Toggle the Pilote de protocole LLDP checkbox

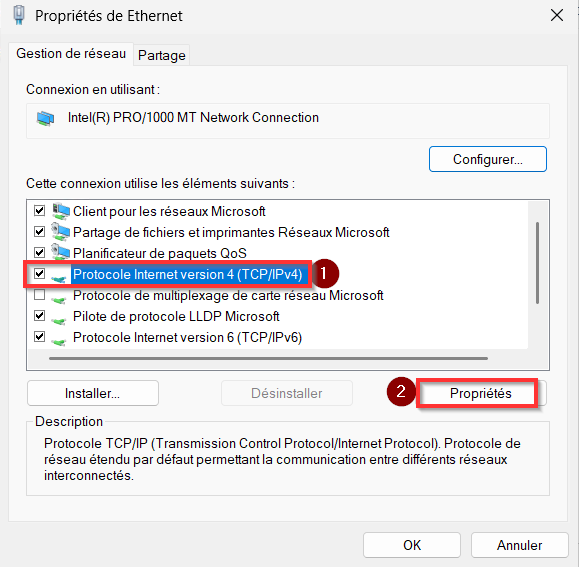click(40, 316)
